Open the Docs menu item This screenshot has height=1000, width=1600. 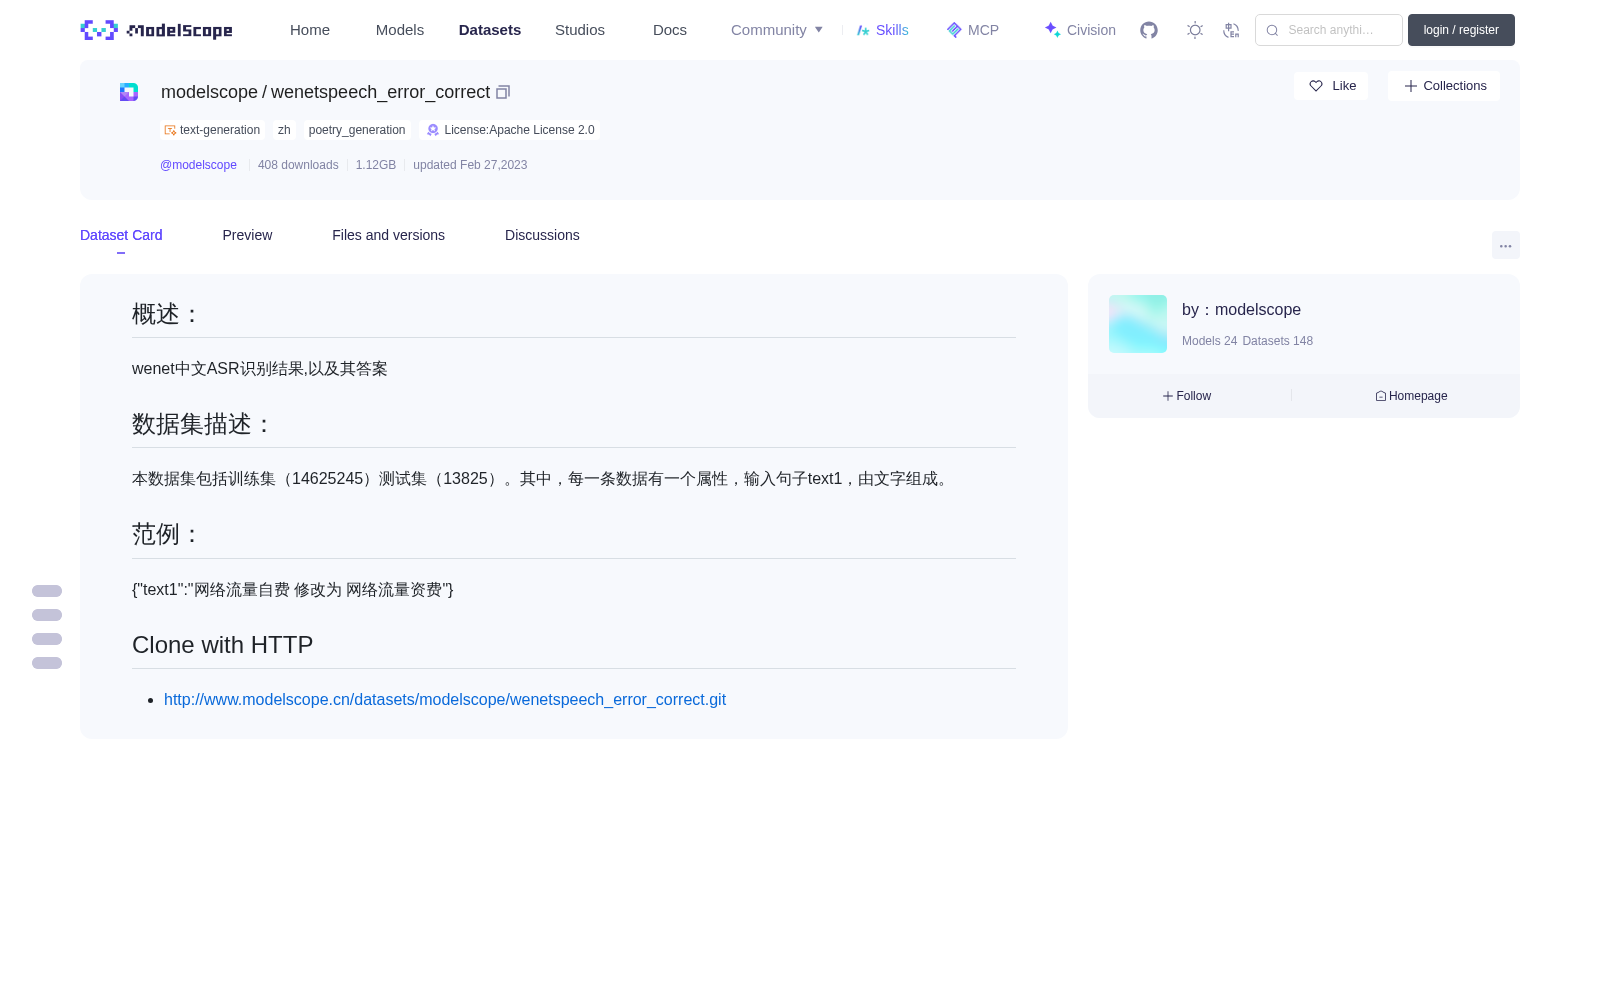(670, 30)
